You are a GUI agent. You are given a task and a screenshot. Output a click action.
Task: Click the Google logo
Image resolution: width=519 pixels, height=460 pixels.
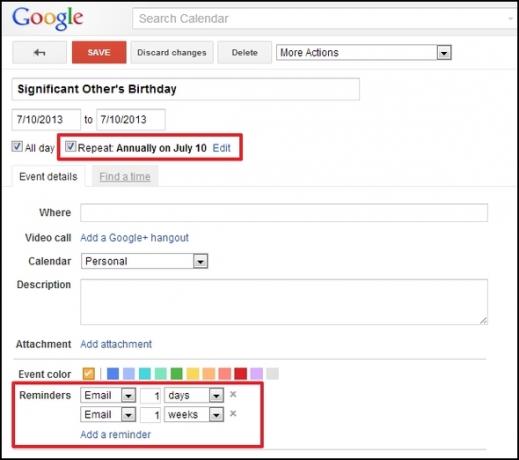[48, 19]
